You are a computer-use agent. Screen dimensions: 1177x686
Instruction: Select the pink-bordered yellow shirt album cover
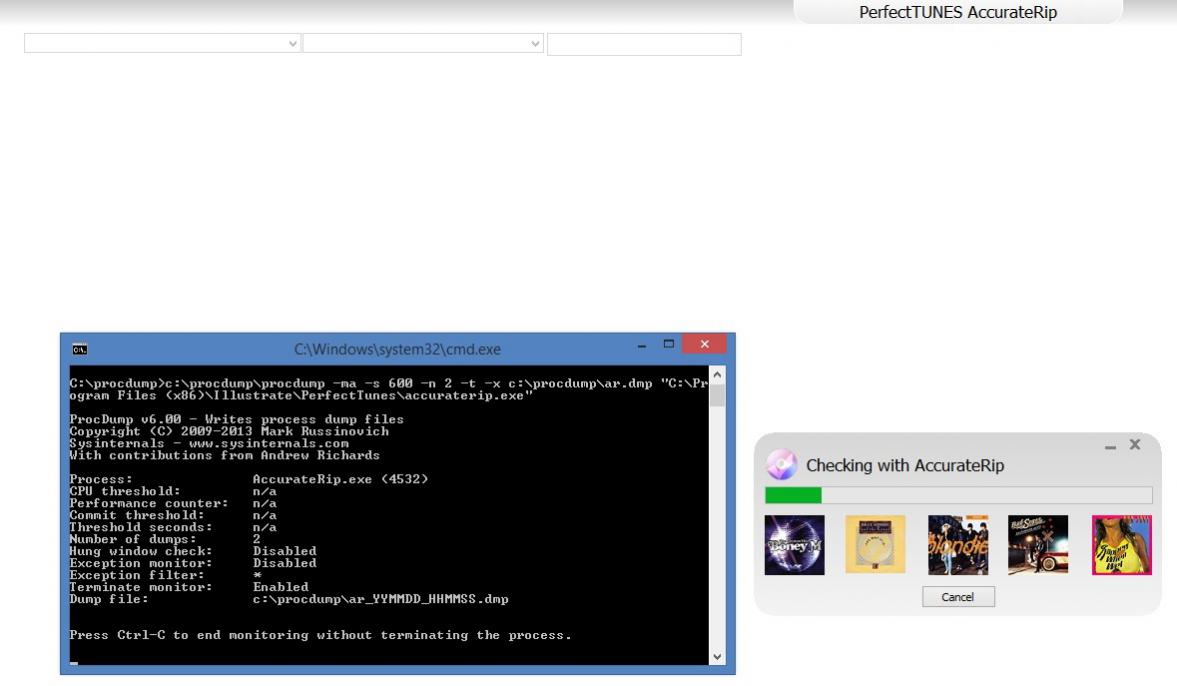[1121, 545]
